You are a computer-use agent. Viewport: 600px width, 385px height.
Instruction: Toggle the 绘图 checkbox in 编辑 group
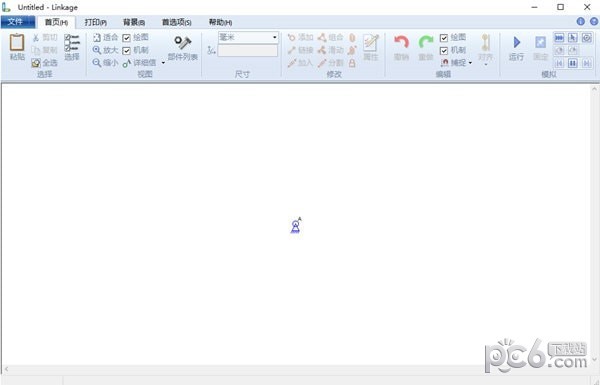444,38
